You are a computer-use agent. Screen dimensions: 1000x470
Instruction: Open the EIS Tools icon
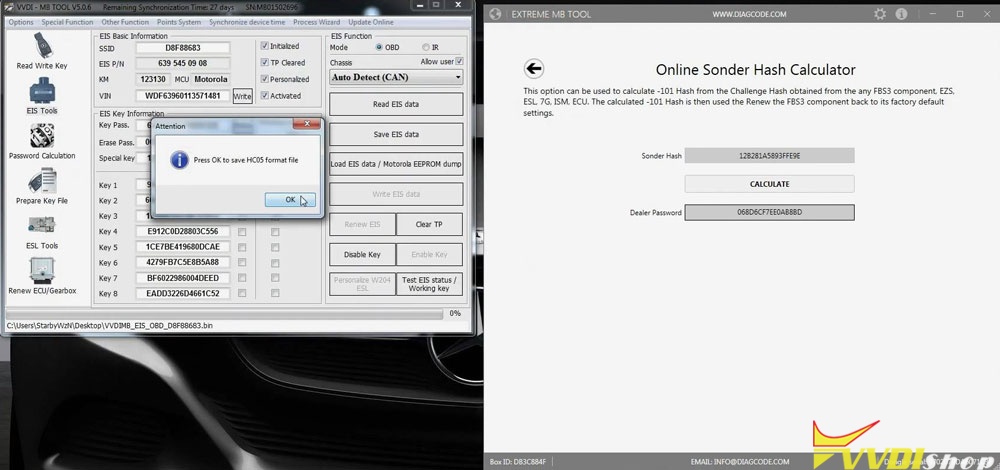(x=42, y=96)
